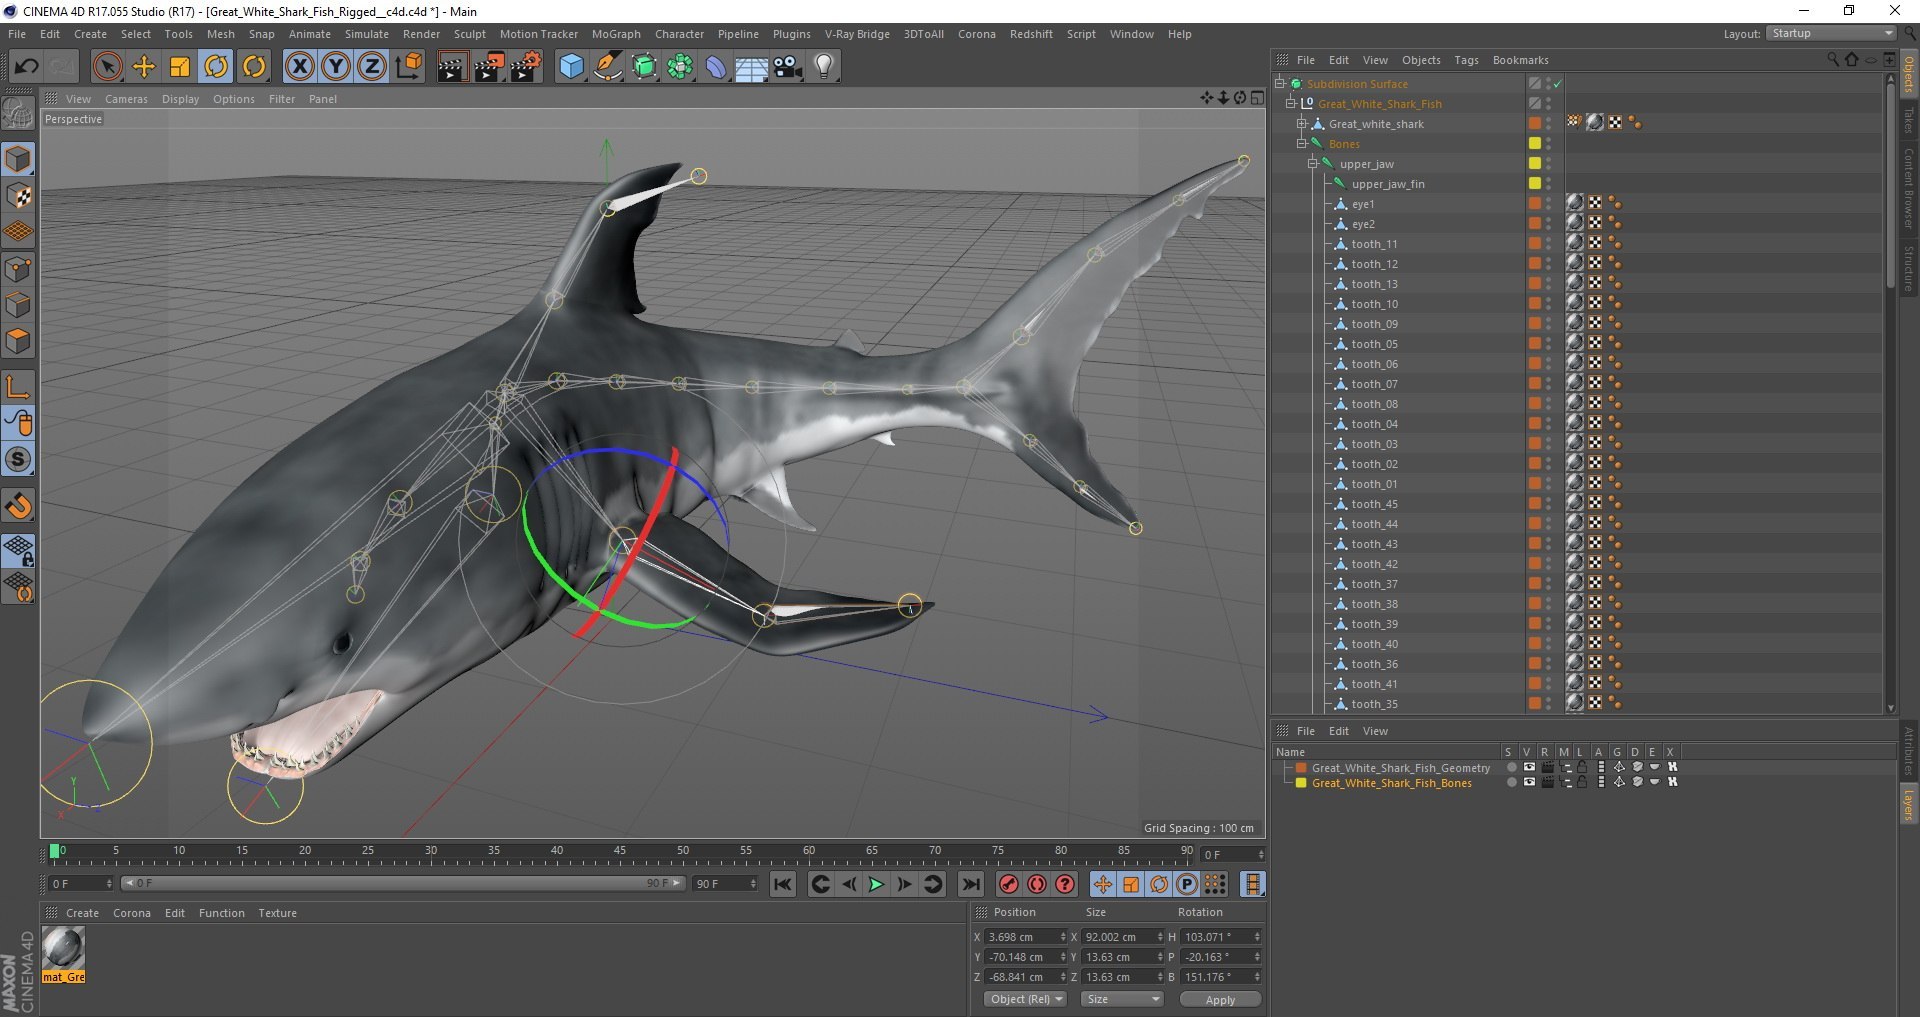
Task: Toggle Y axis lock
Action: coord(336,67)
